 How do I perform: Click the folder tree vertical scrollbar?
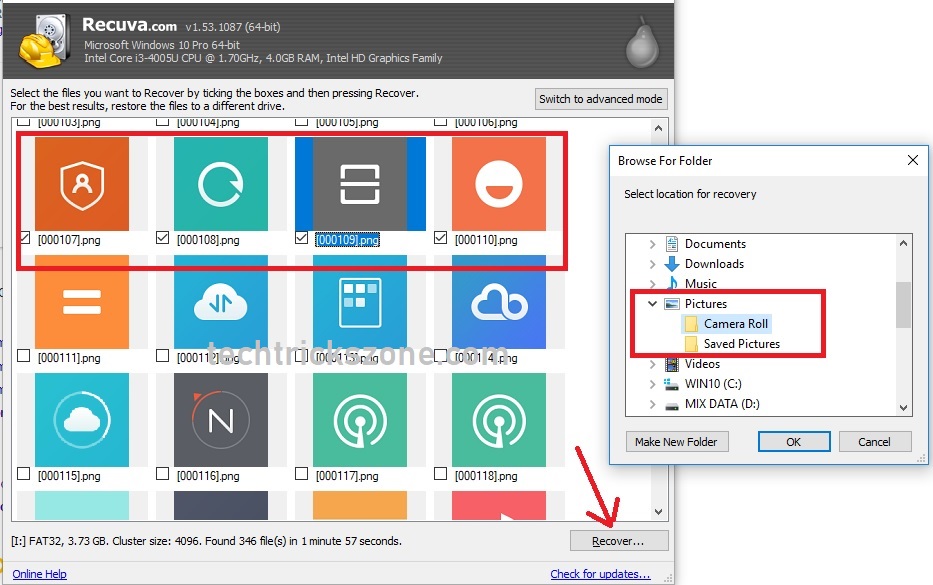903,305
